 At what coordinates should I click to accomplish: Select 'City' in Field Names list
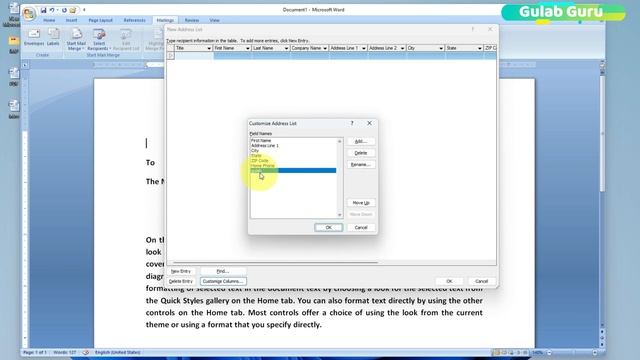[x=255, y=151]
